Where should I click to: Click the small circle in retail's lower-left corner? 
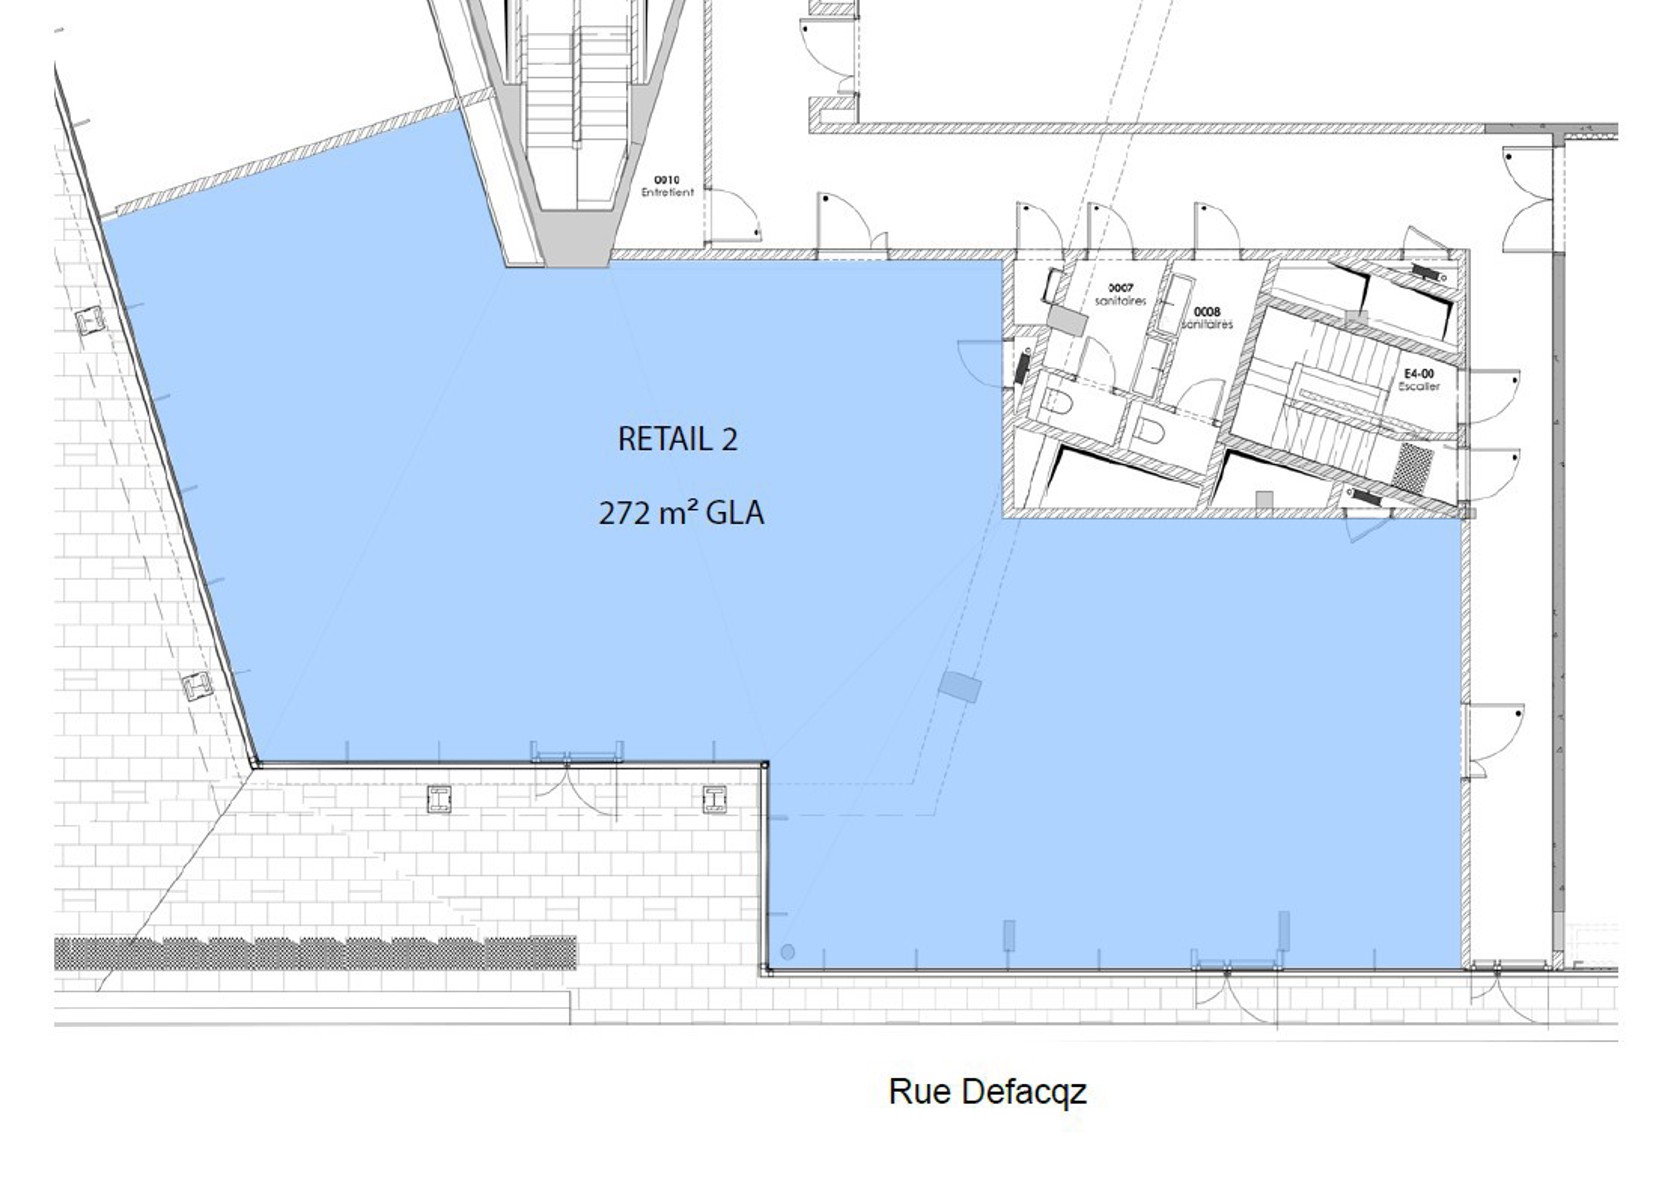pyautogui.click(x=788, y=952)
